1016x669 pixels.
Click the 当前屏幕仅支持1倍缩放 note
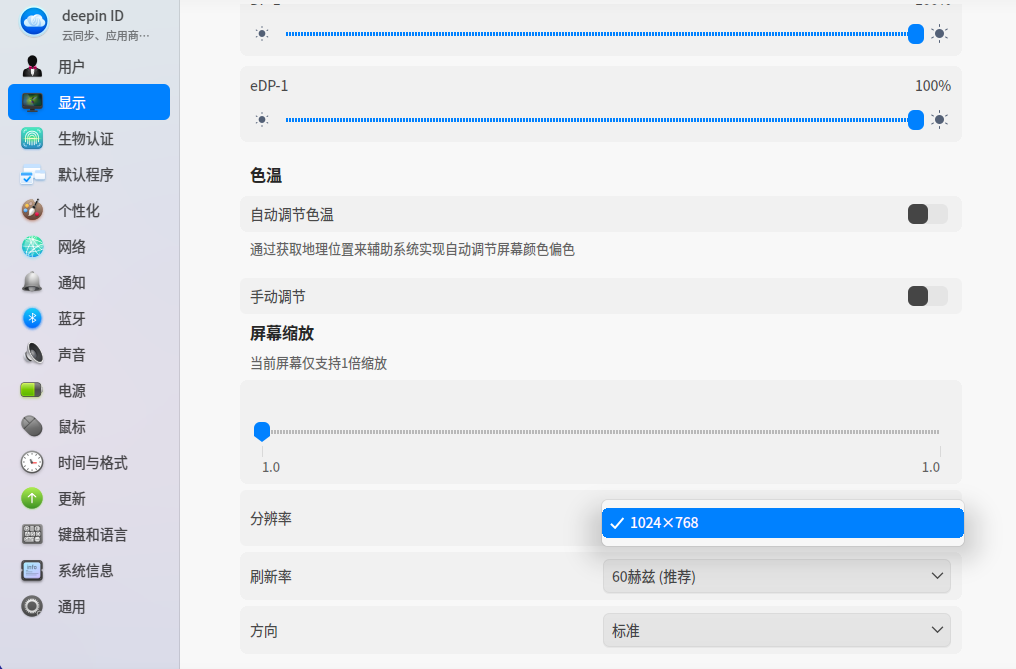(x=318, y=363)
